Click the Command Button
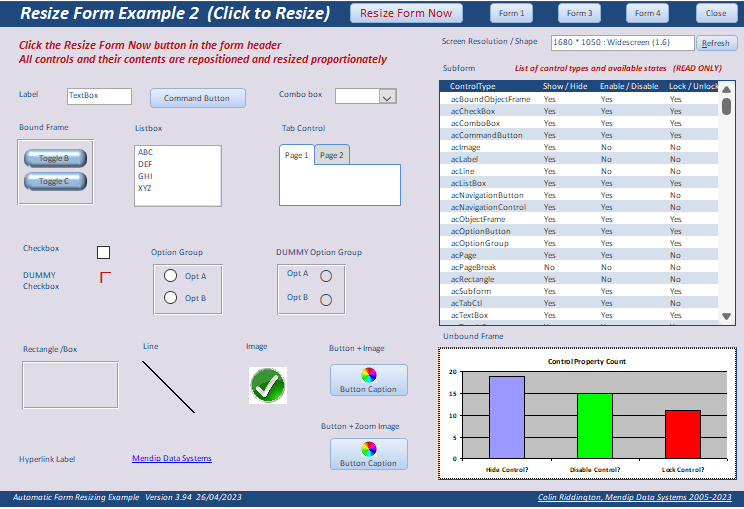744x509 pixels. (198, 98)
